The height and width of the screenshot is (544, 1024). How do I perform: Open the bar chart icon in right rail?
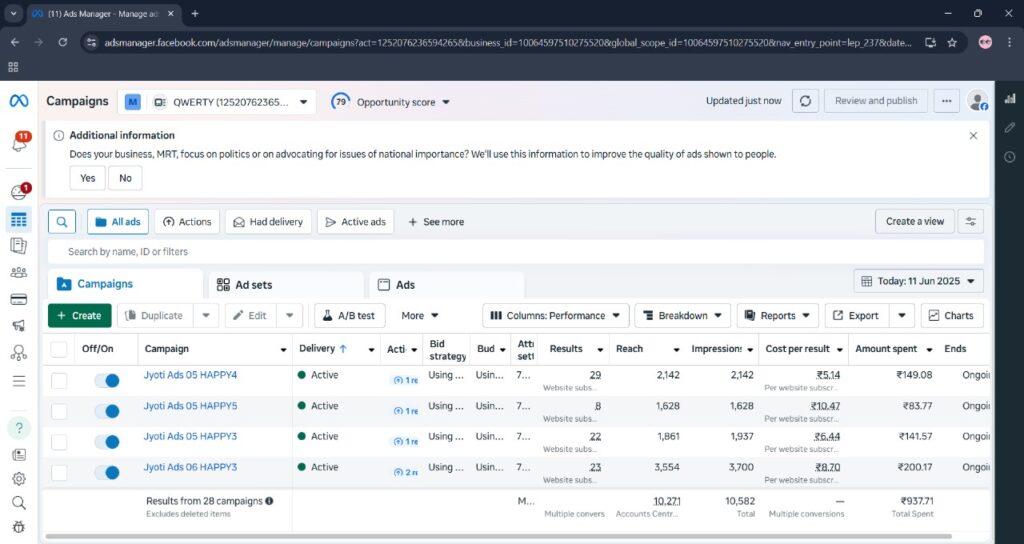[x=1010, y=99]
